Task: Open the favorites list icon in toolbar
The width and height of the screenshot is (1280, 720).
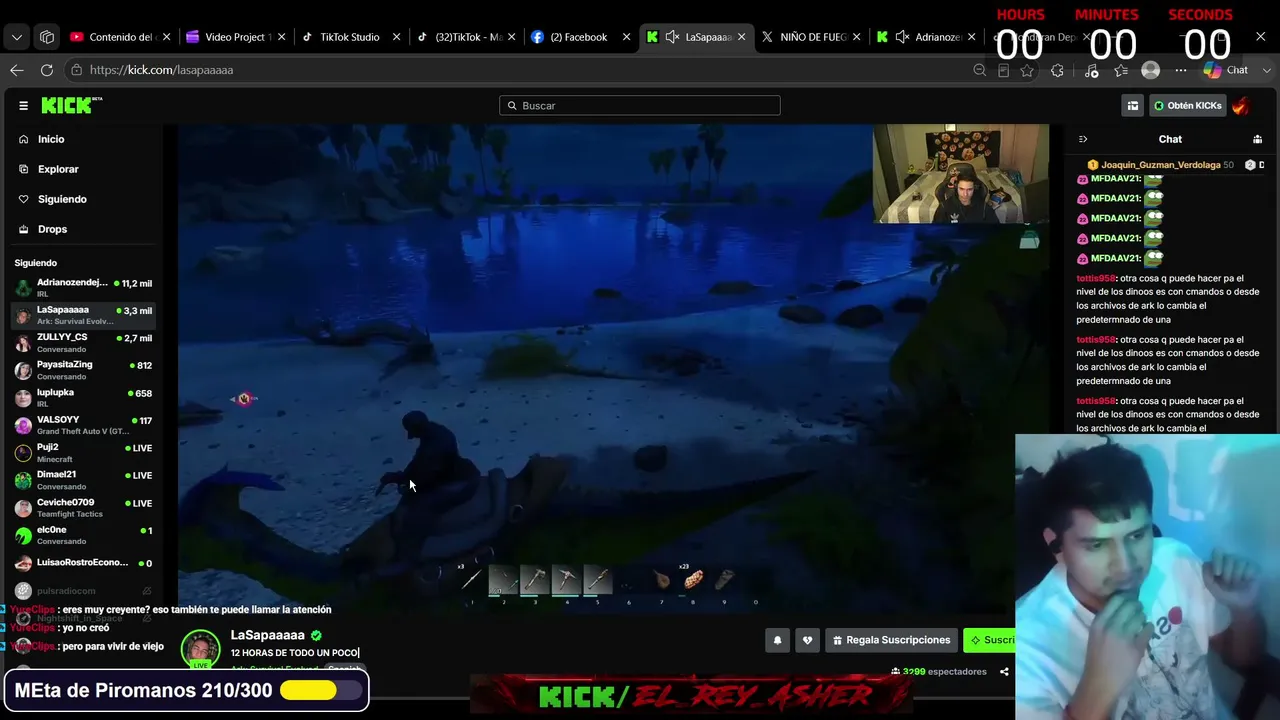Action: pos(1121,70)
